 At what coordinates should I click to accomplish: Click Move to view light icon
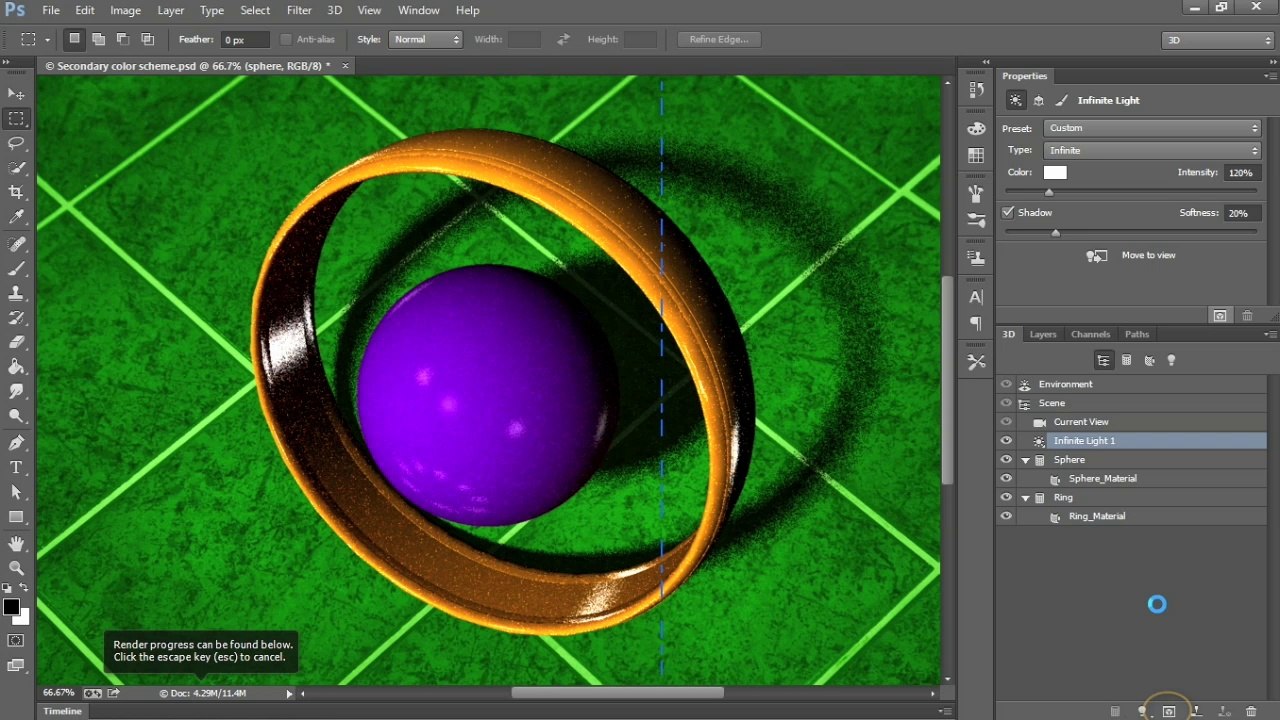tap(1097, 256)
